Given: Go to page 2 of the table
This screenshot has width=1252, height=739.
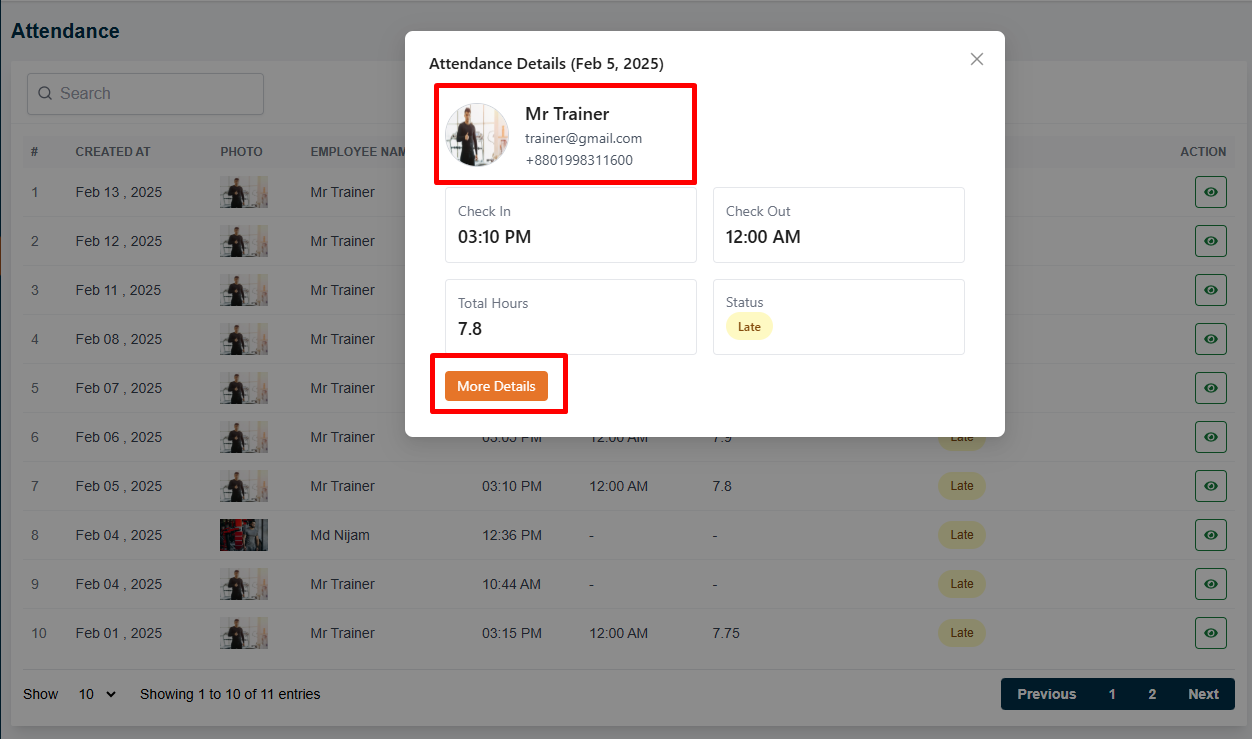Looking at the screenshot, I should (x=1152, y=694).
